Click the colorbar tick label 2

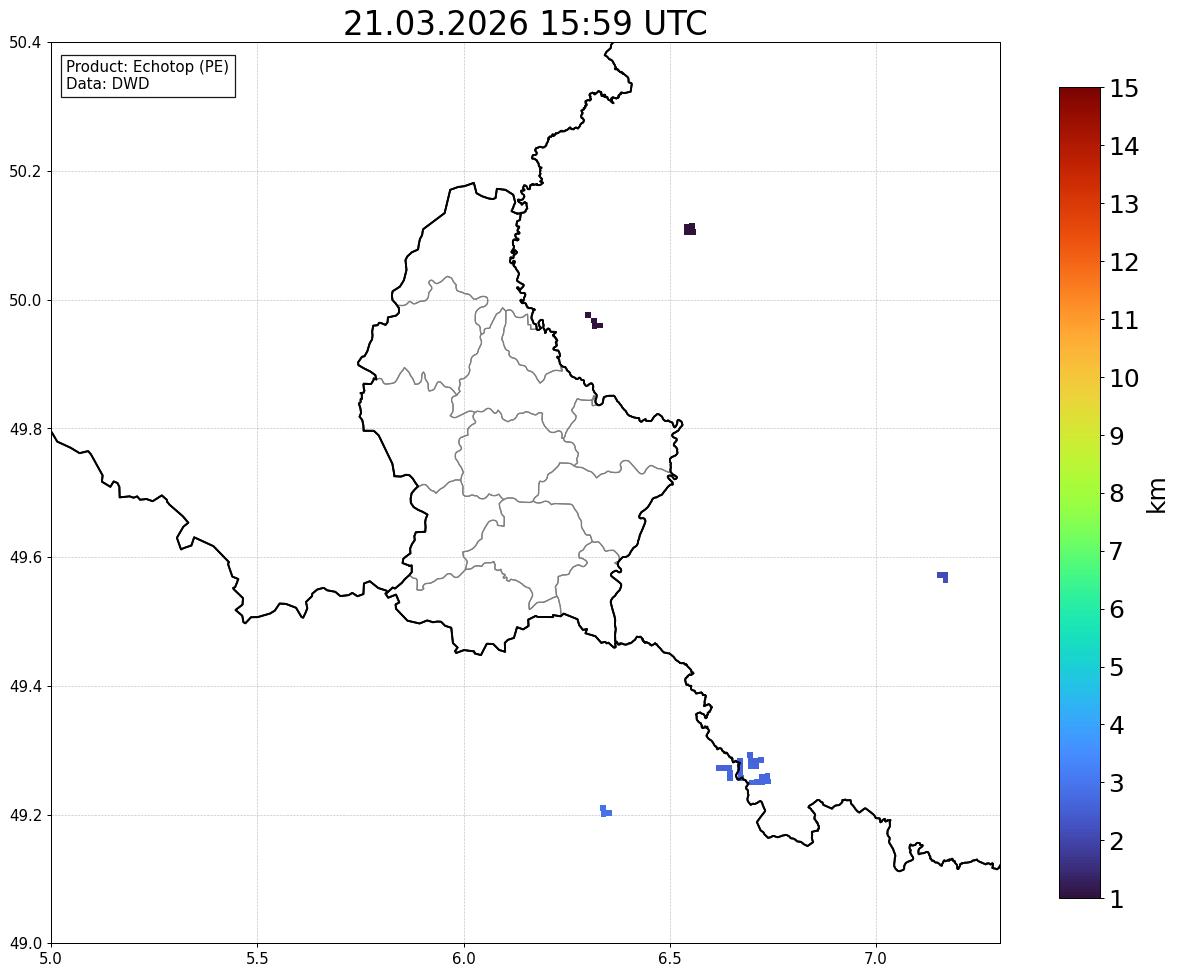pos(1117,841)
